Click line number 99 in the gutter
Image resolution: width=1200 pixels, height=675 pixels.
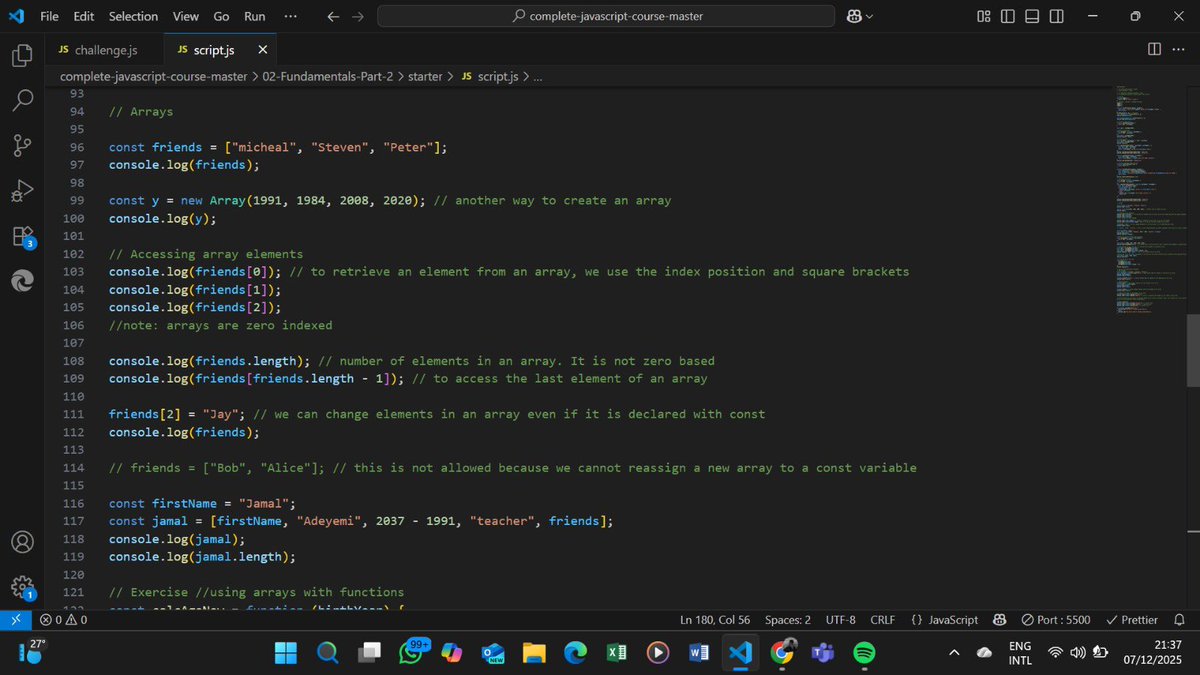pos(76,200)
